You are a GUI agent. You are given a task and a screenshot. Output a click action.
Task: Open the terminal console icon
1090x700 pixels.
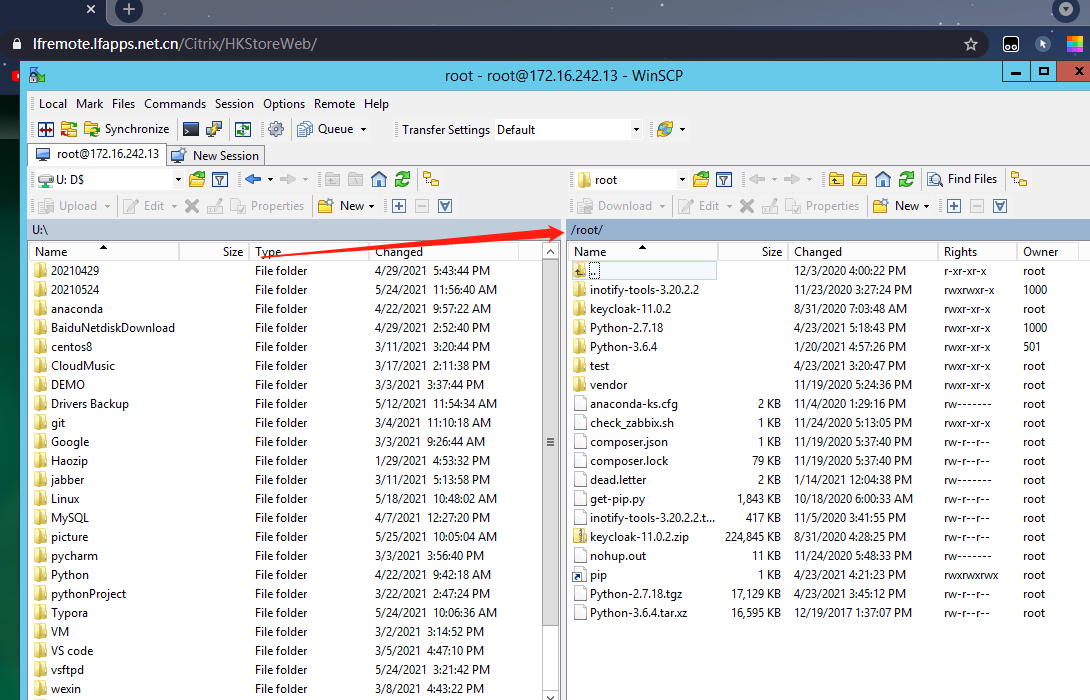pos(190,129)
